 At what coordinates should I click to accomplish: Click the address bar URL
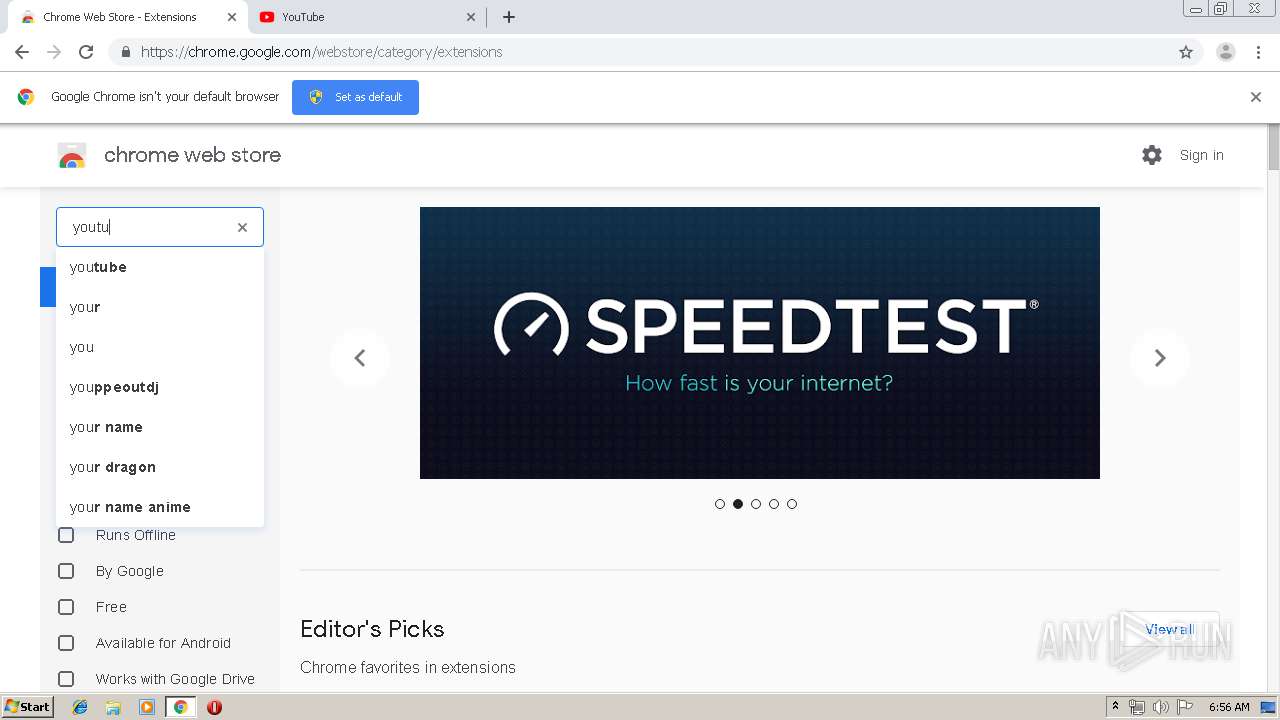(x=321, y=52)
